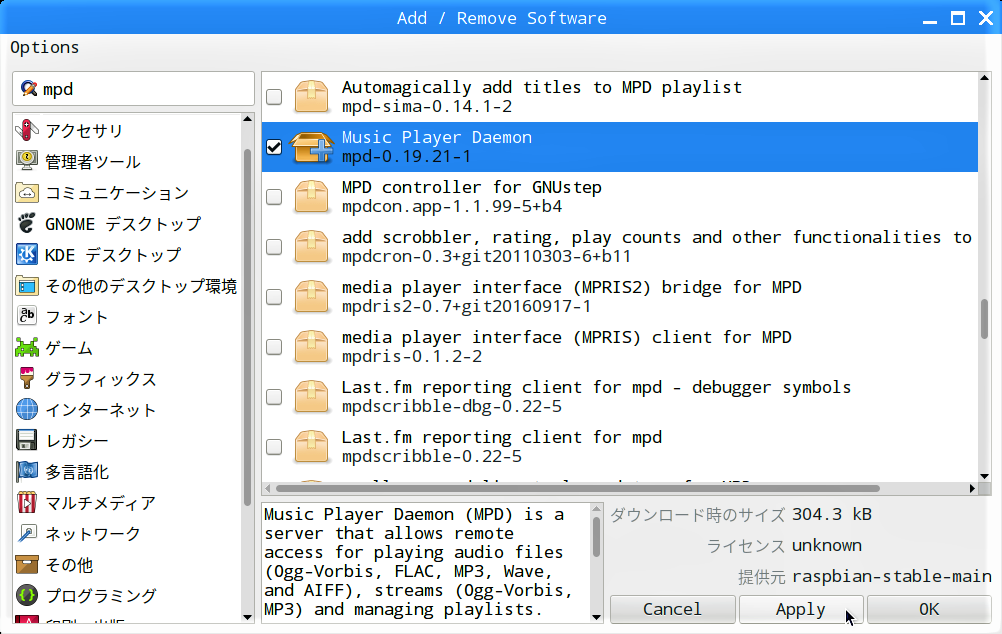Check the mpdscribble-dbg debugger symbols checkbox

pyautogui.click(x=274, y=397)
